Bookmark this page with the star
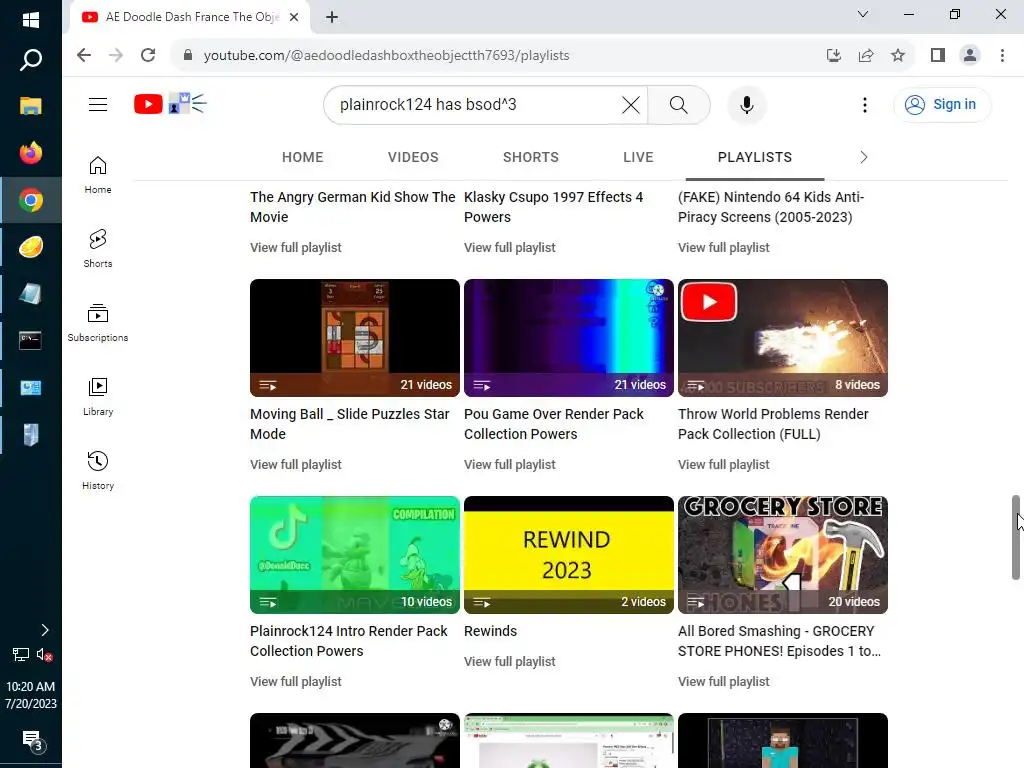Viewport: 1024px width, 768px height. (898, 56)
